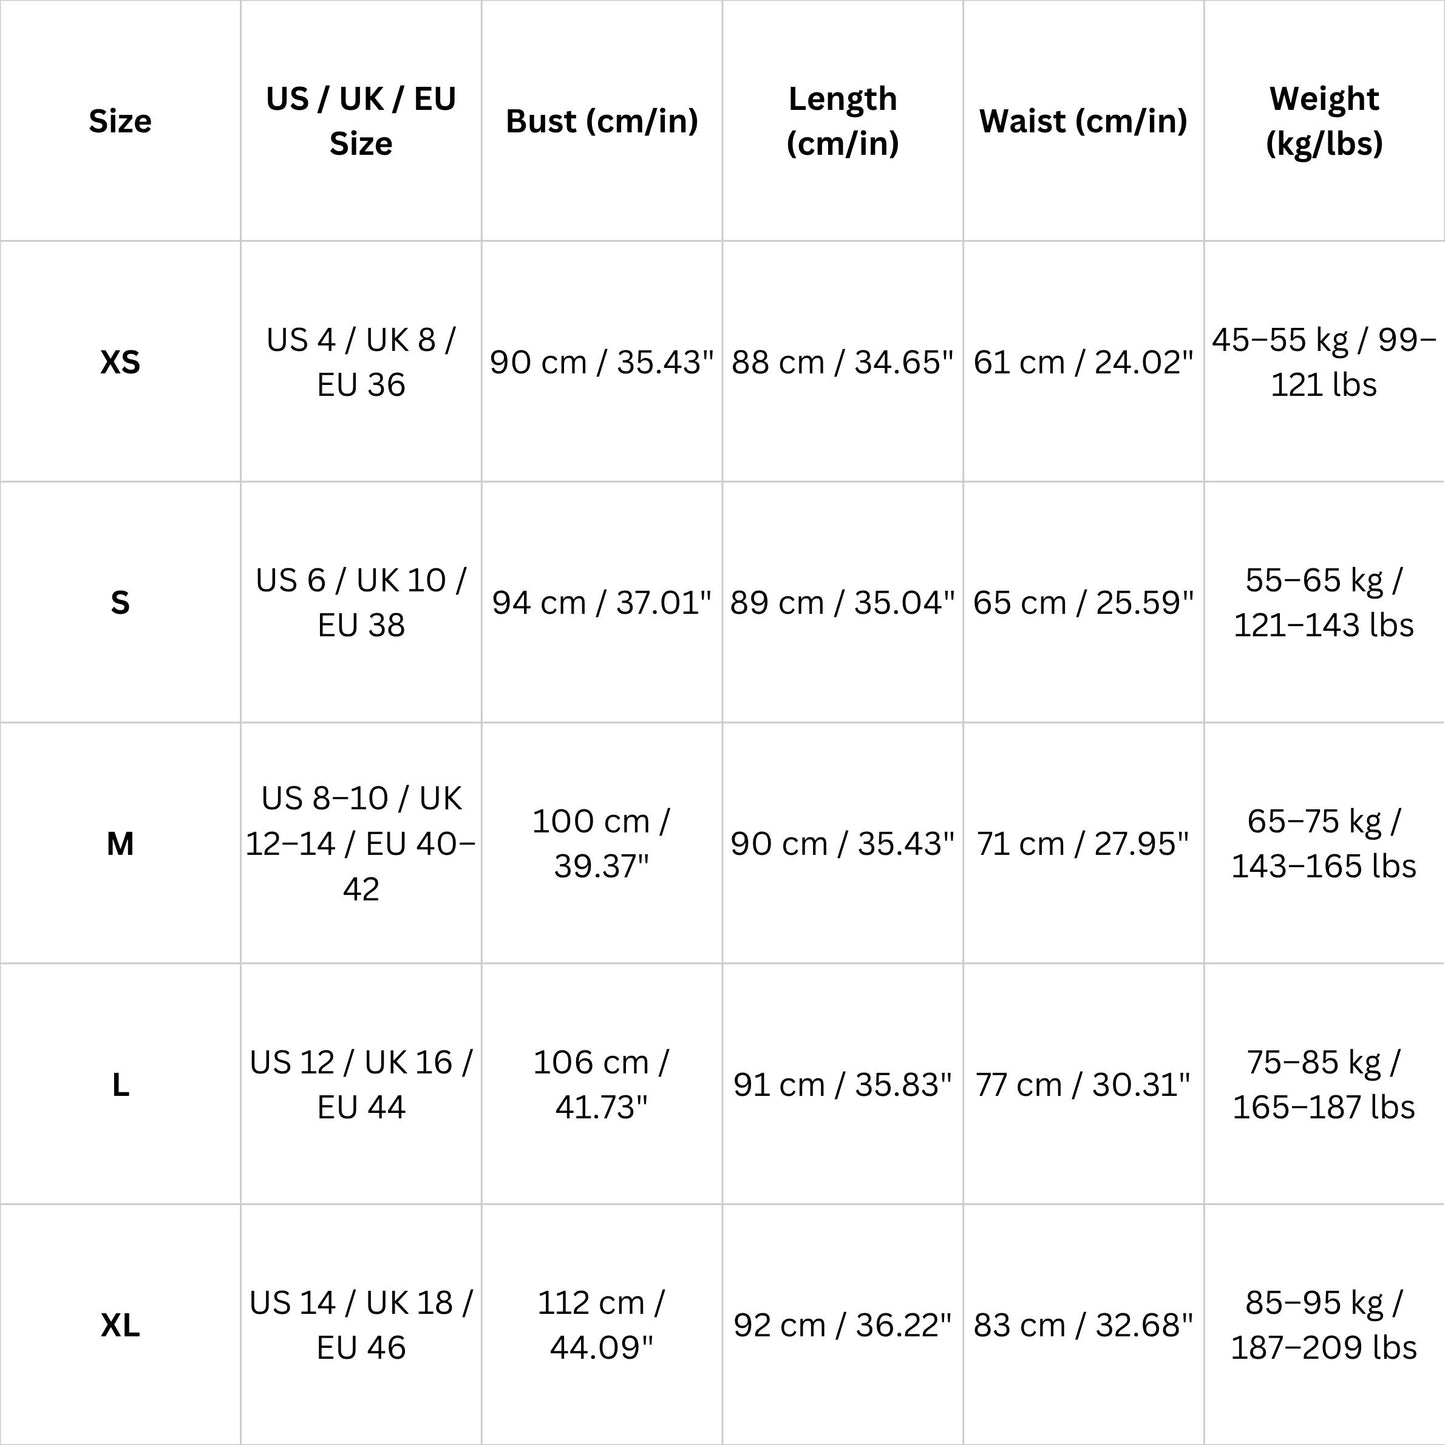This screenshot has height=1445, width=1445.
Task: Click the Waist (cm/in) header cell
Action: click(1084, 121)
